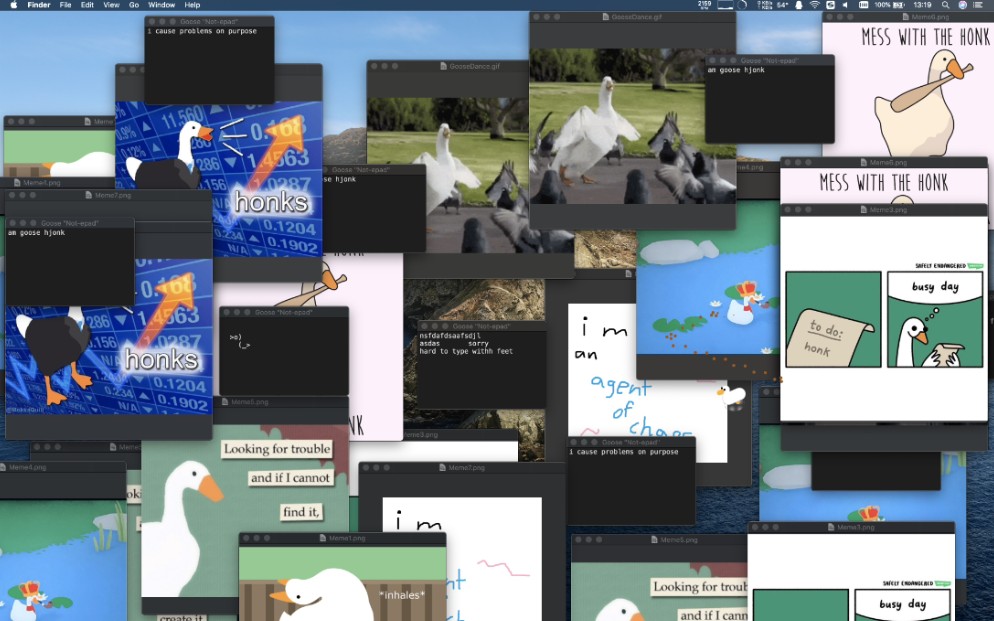Open the Finder menu

pos(39,4)
